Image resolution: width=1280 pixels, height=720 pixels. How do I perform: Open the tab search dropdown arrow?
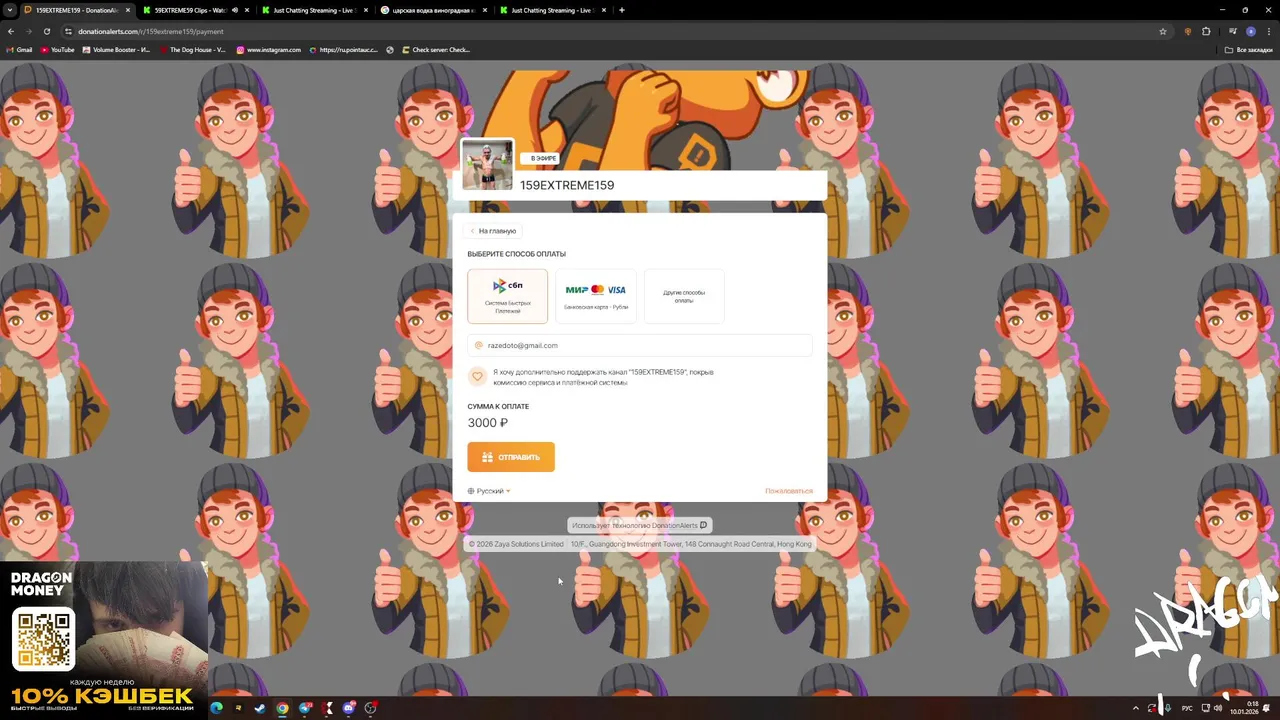(x=10, y=10)
